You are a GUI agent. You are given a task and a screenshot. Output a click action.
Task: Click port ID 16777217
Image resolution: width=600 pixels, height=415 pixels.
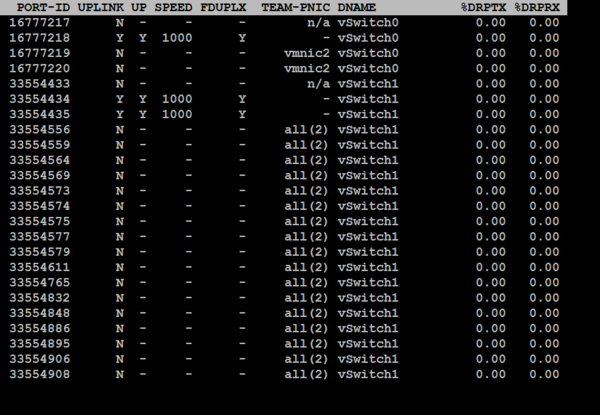click(40, 22)
